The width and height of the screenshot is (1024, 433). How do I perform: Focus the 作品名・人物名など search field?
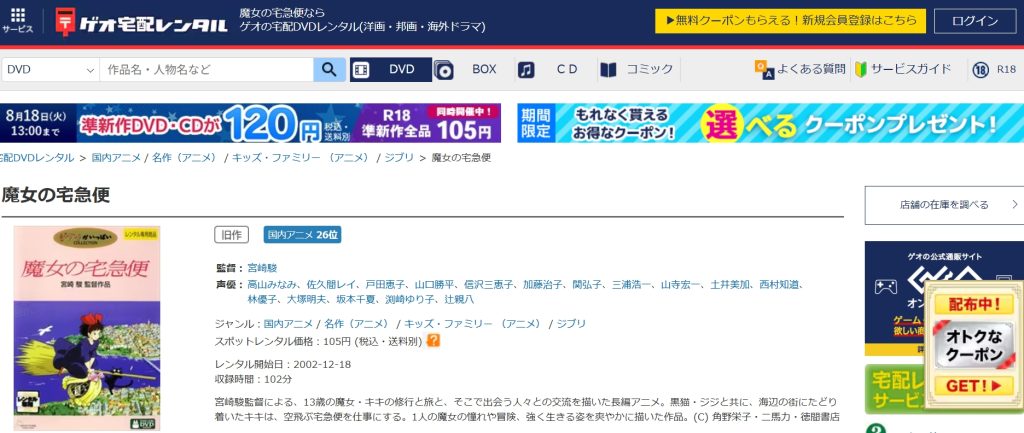(206, 70)
